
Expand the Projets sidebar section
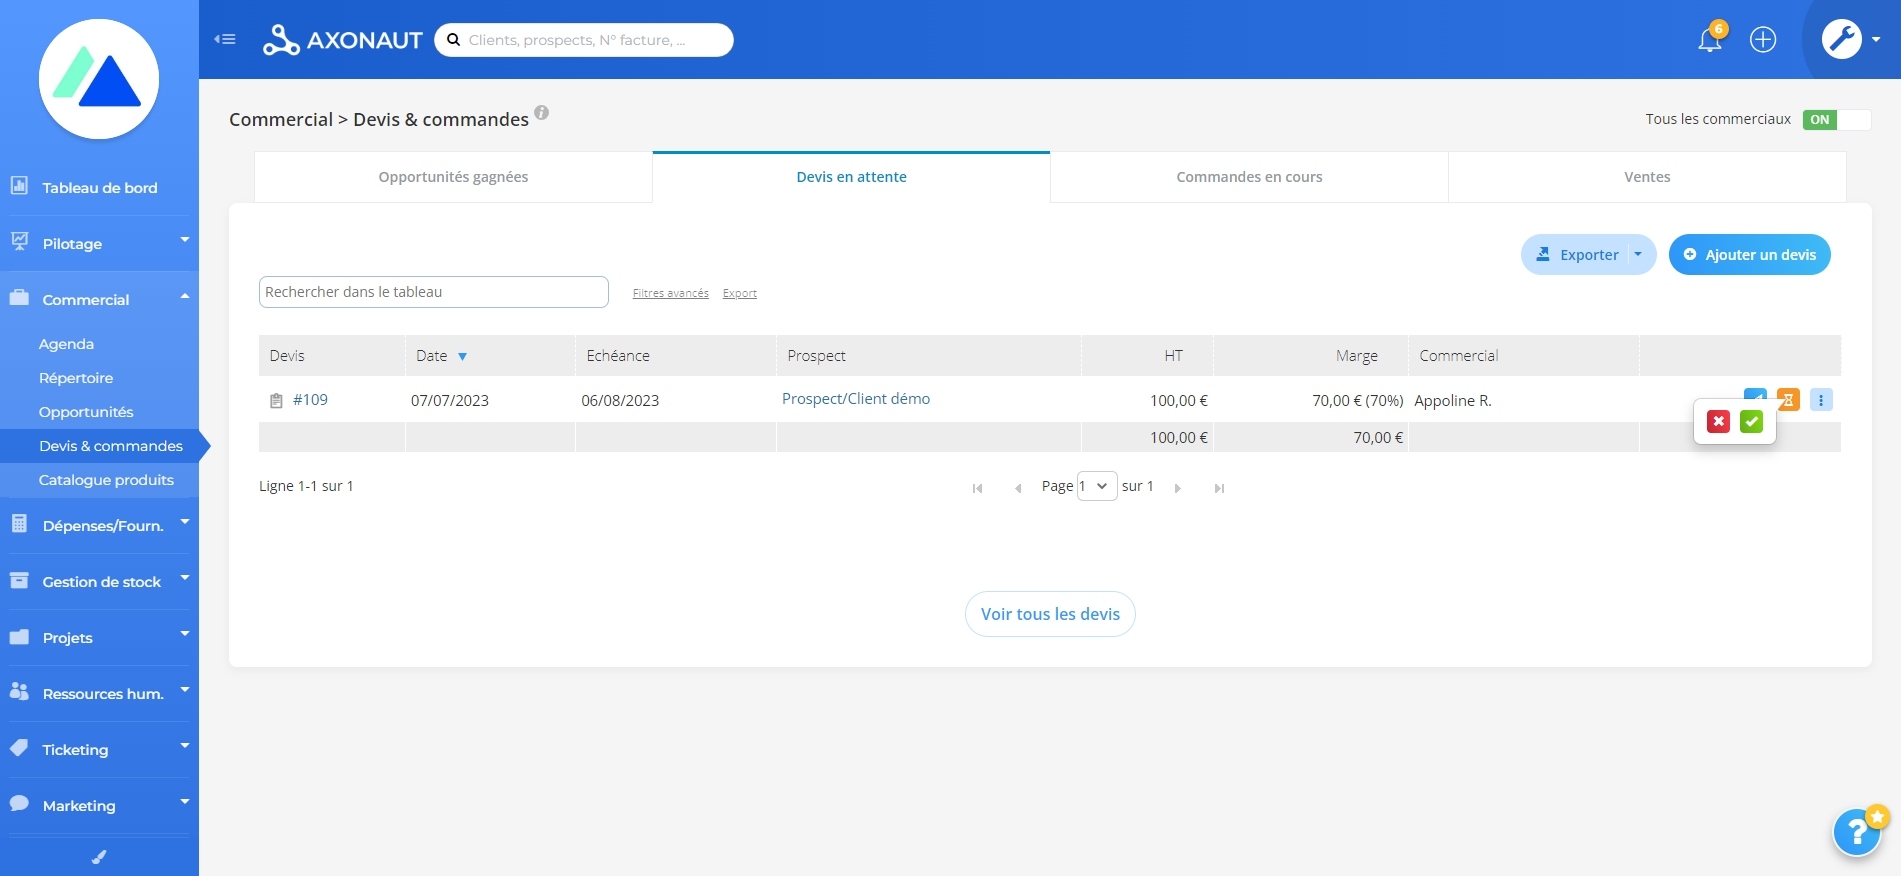pos(99,638)
